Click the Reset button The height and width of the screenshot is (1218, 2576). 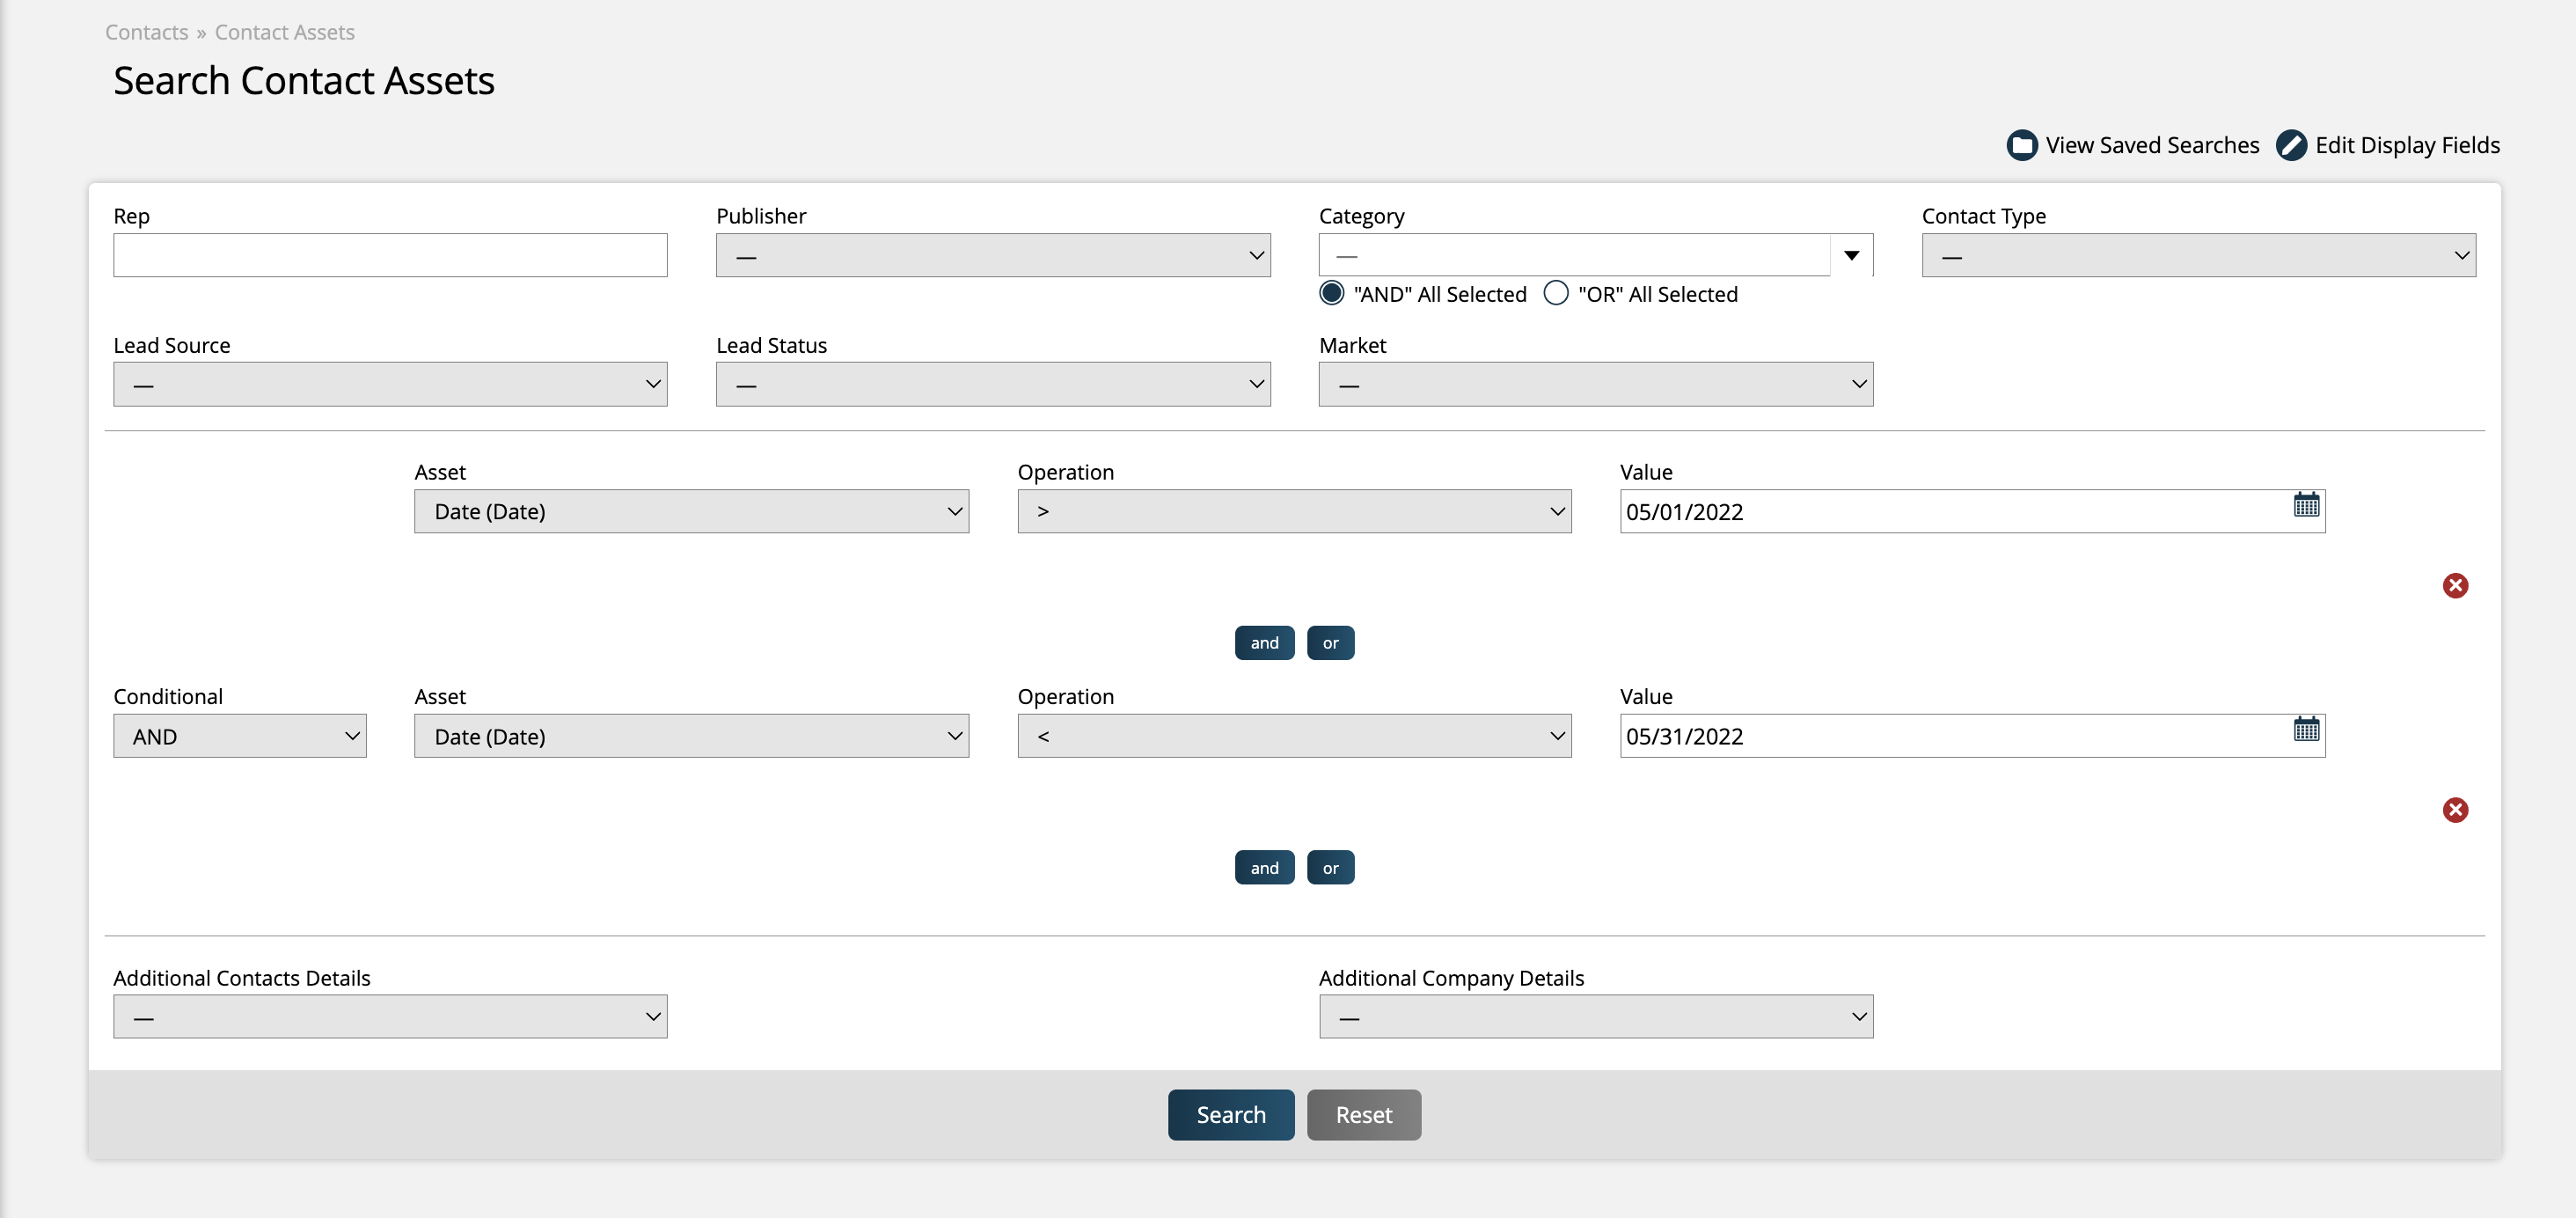click(x=1363, y=1114)
